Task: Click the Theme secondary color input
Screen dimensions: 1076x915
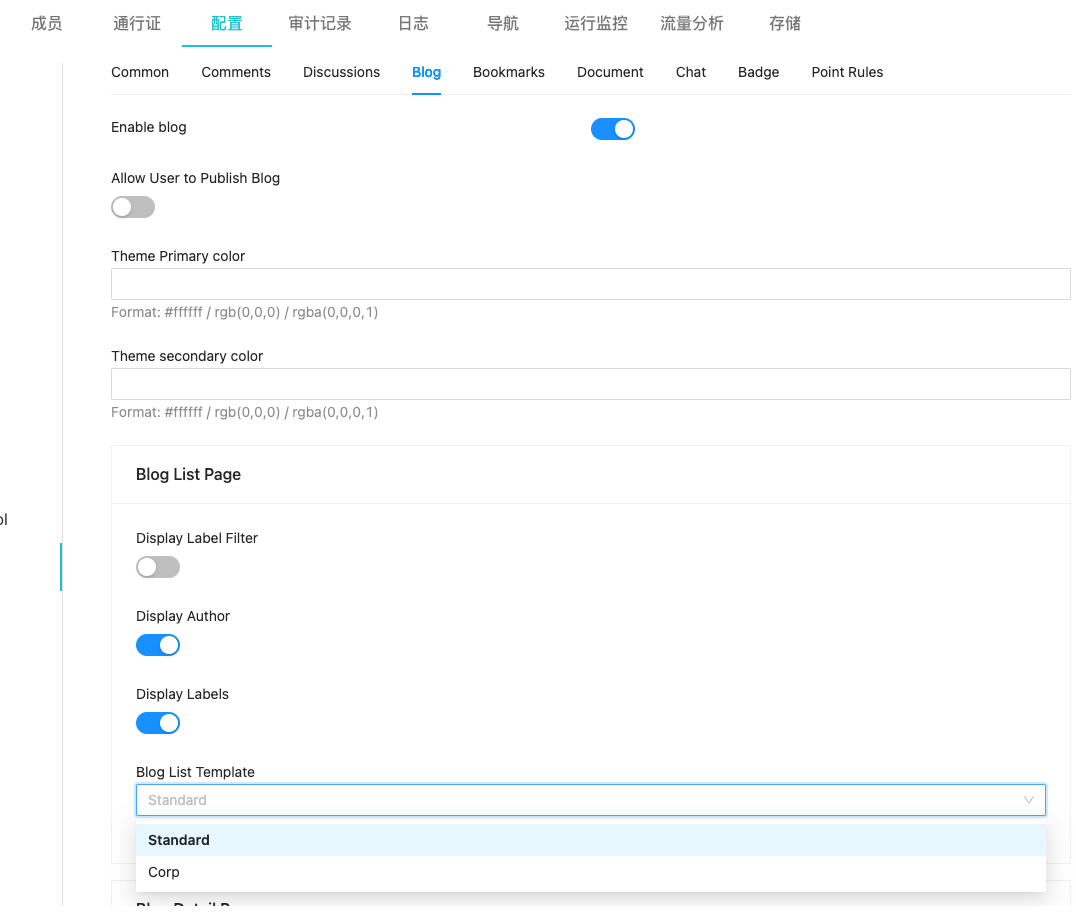Action: click(590, 384)
